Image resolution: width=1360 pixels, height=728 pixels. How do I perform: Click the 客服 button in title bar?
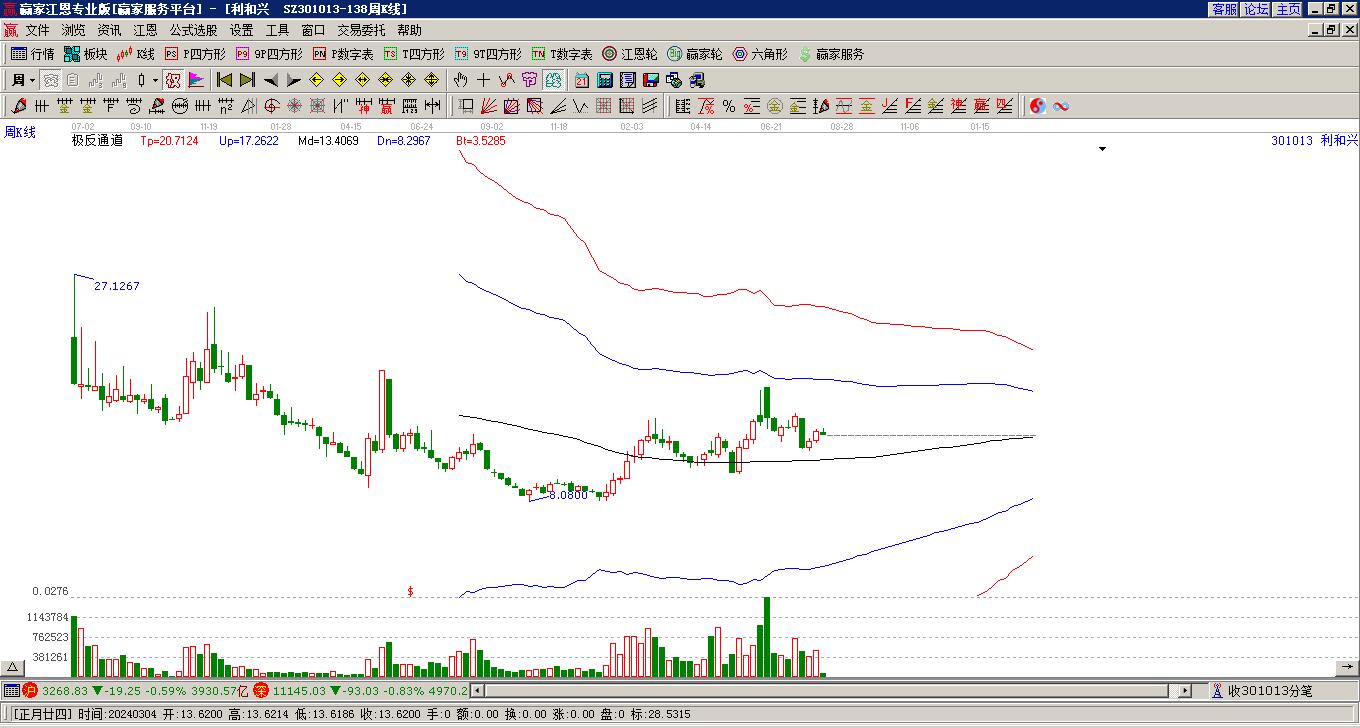[x=1224, y=9]
